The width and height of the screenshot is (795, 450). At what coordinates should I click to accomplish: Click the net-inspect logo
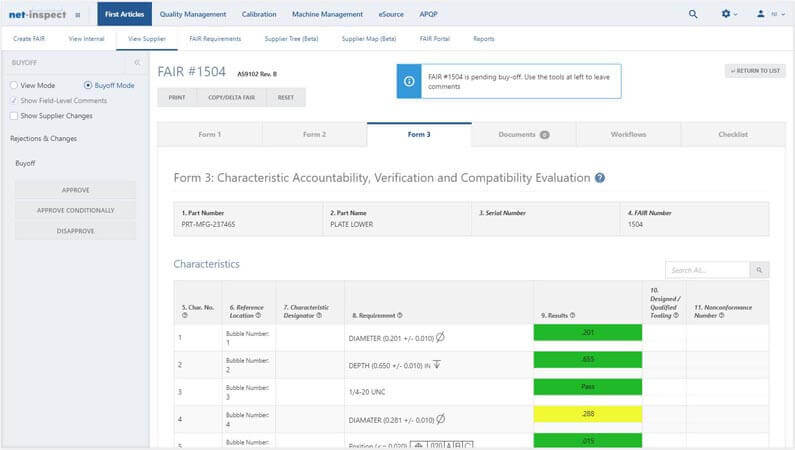pos(38,15)
